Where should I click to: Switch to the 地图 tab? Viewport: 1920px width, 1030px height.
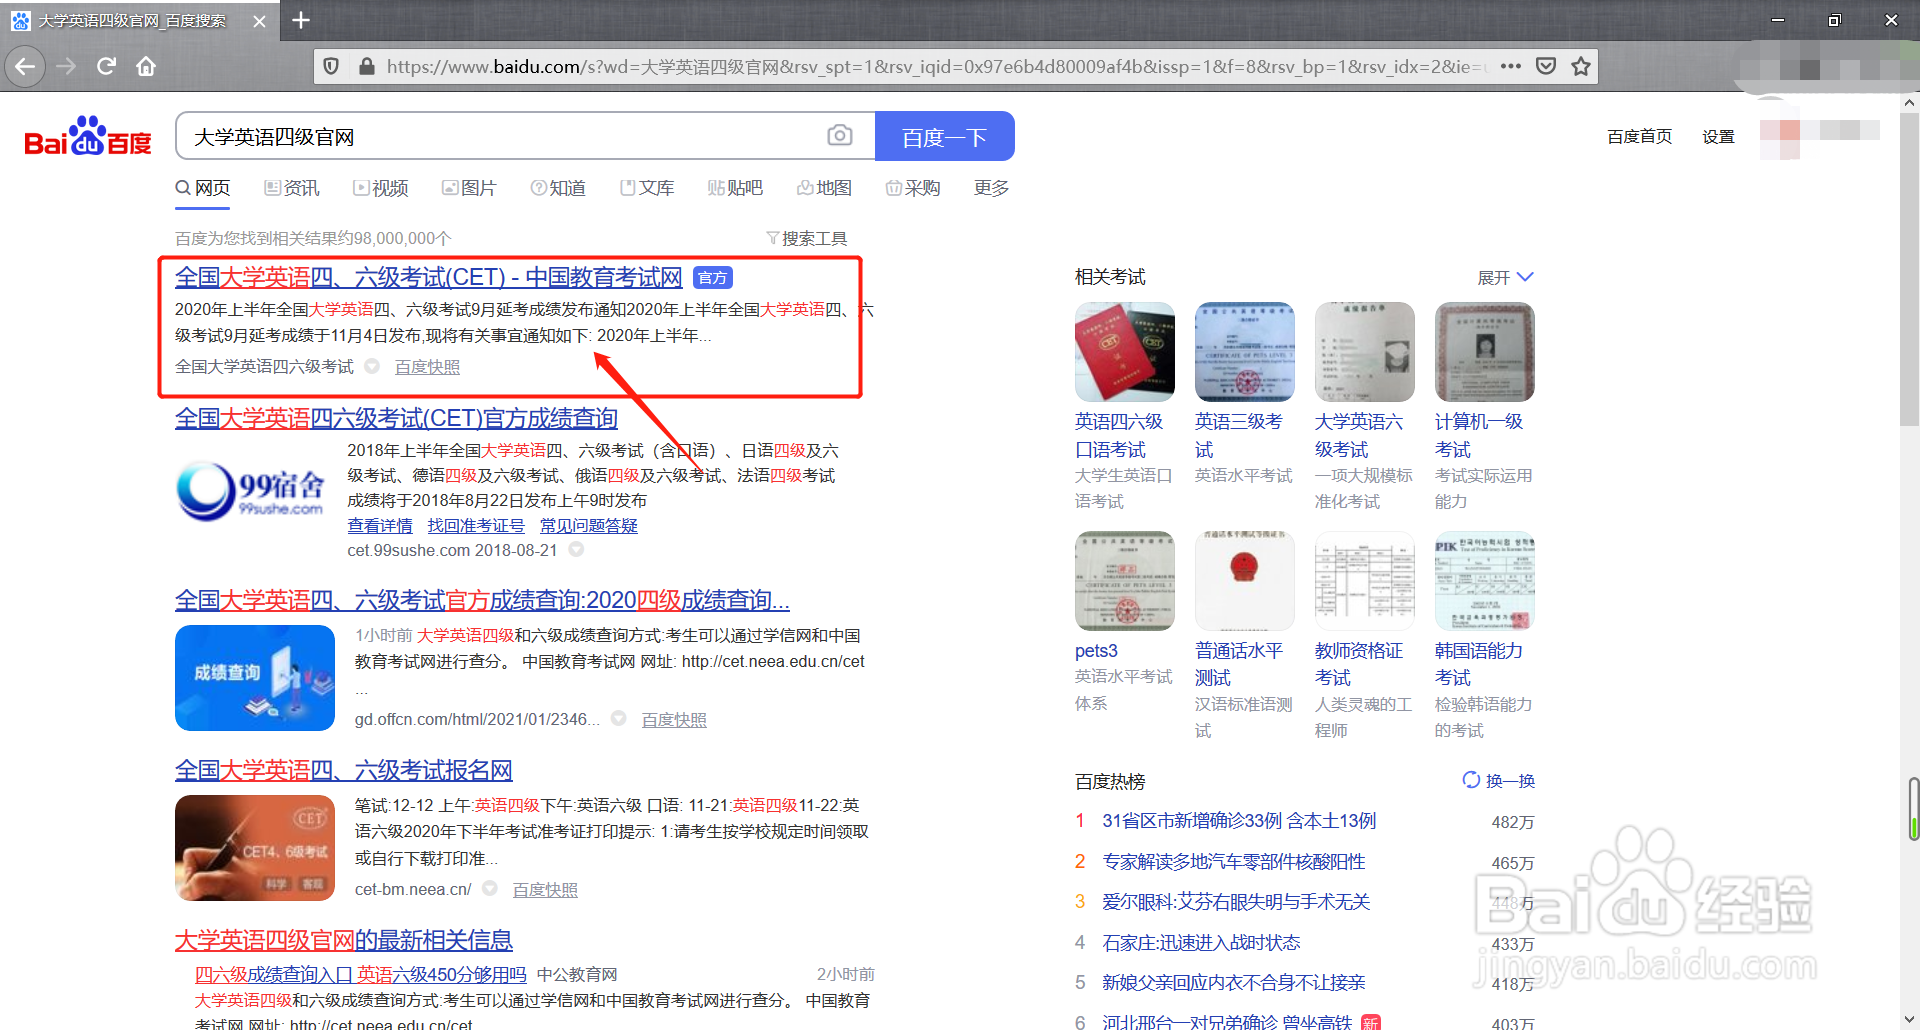click(824, 188)
